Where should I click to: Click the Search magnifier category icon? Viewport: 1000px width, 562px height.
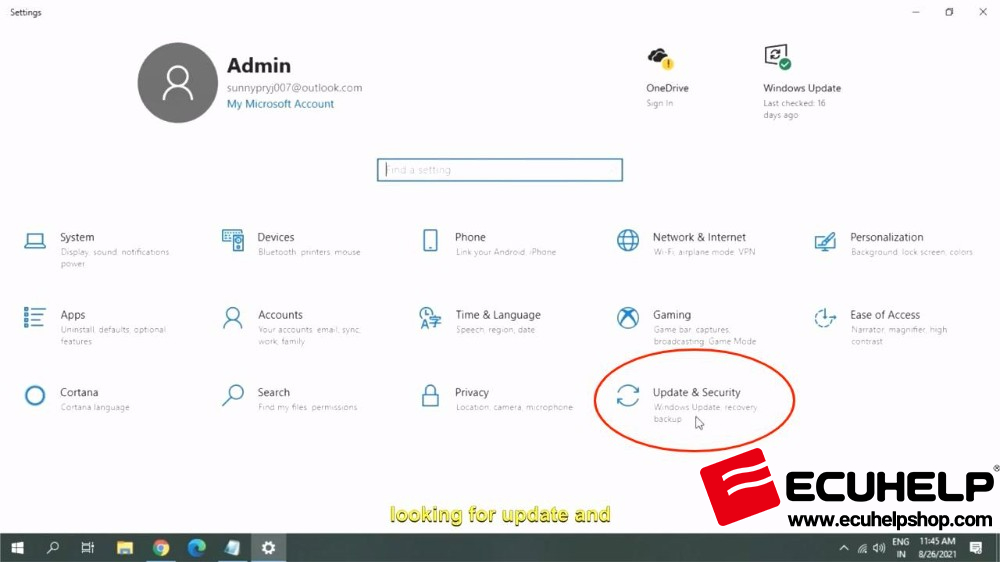pos(233,396)
